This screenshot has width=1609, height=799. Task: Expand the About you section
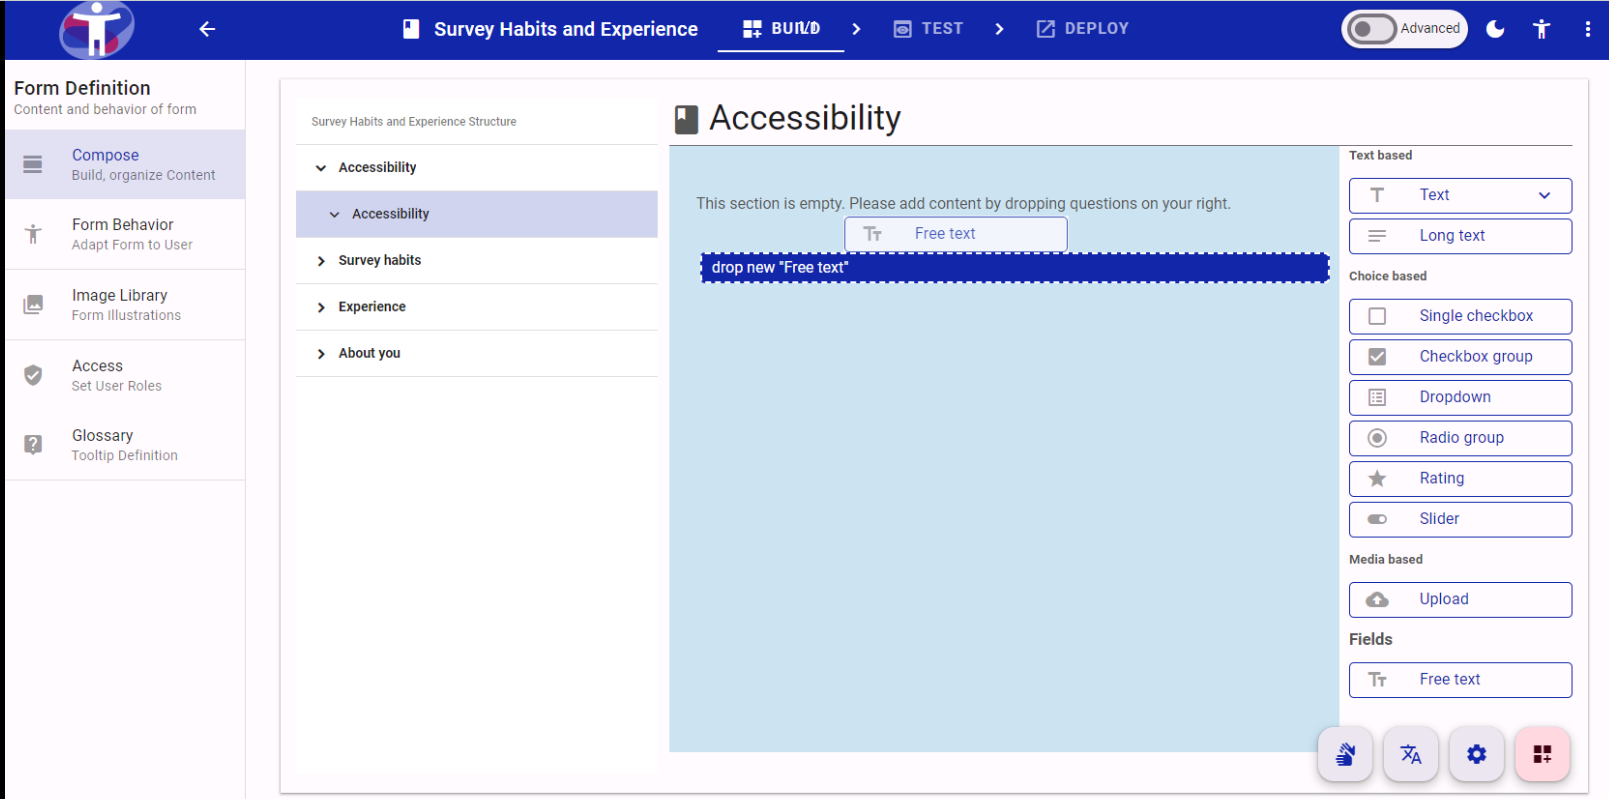pos(321,354)
